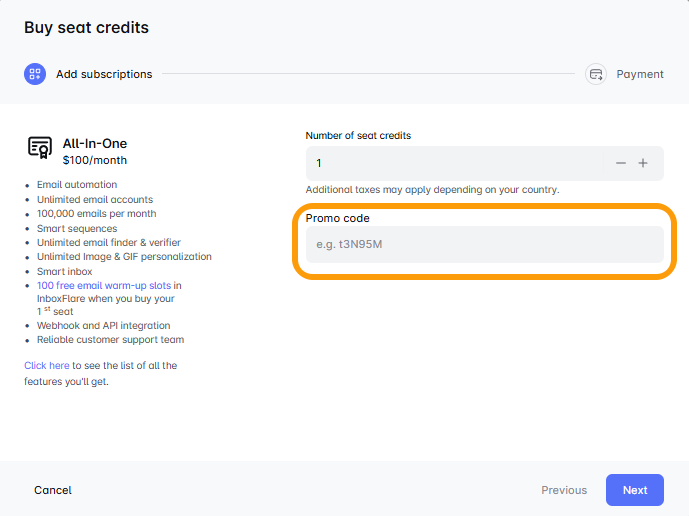Image resolution: width=689 pixels, height=516 pixels.
Task: Jump to the Payment step label
Action: [640, 74]
